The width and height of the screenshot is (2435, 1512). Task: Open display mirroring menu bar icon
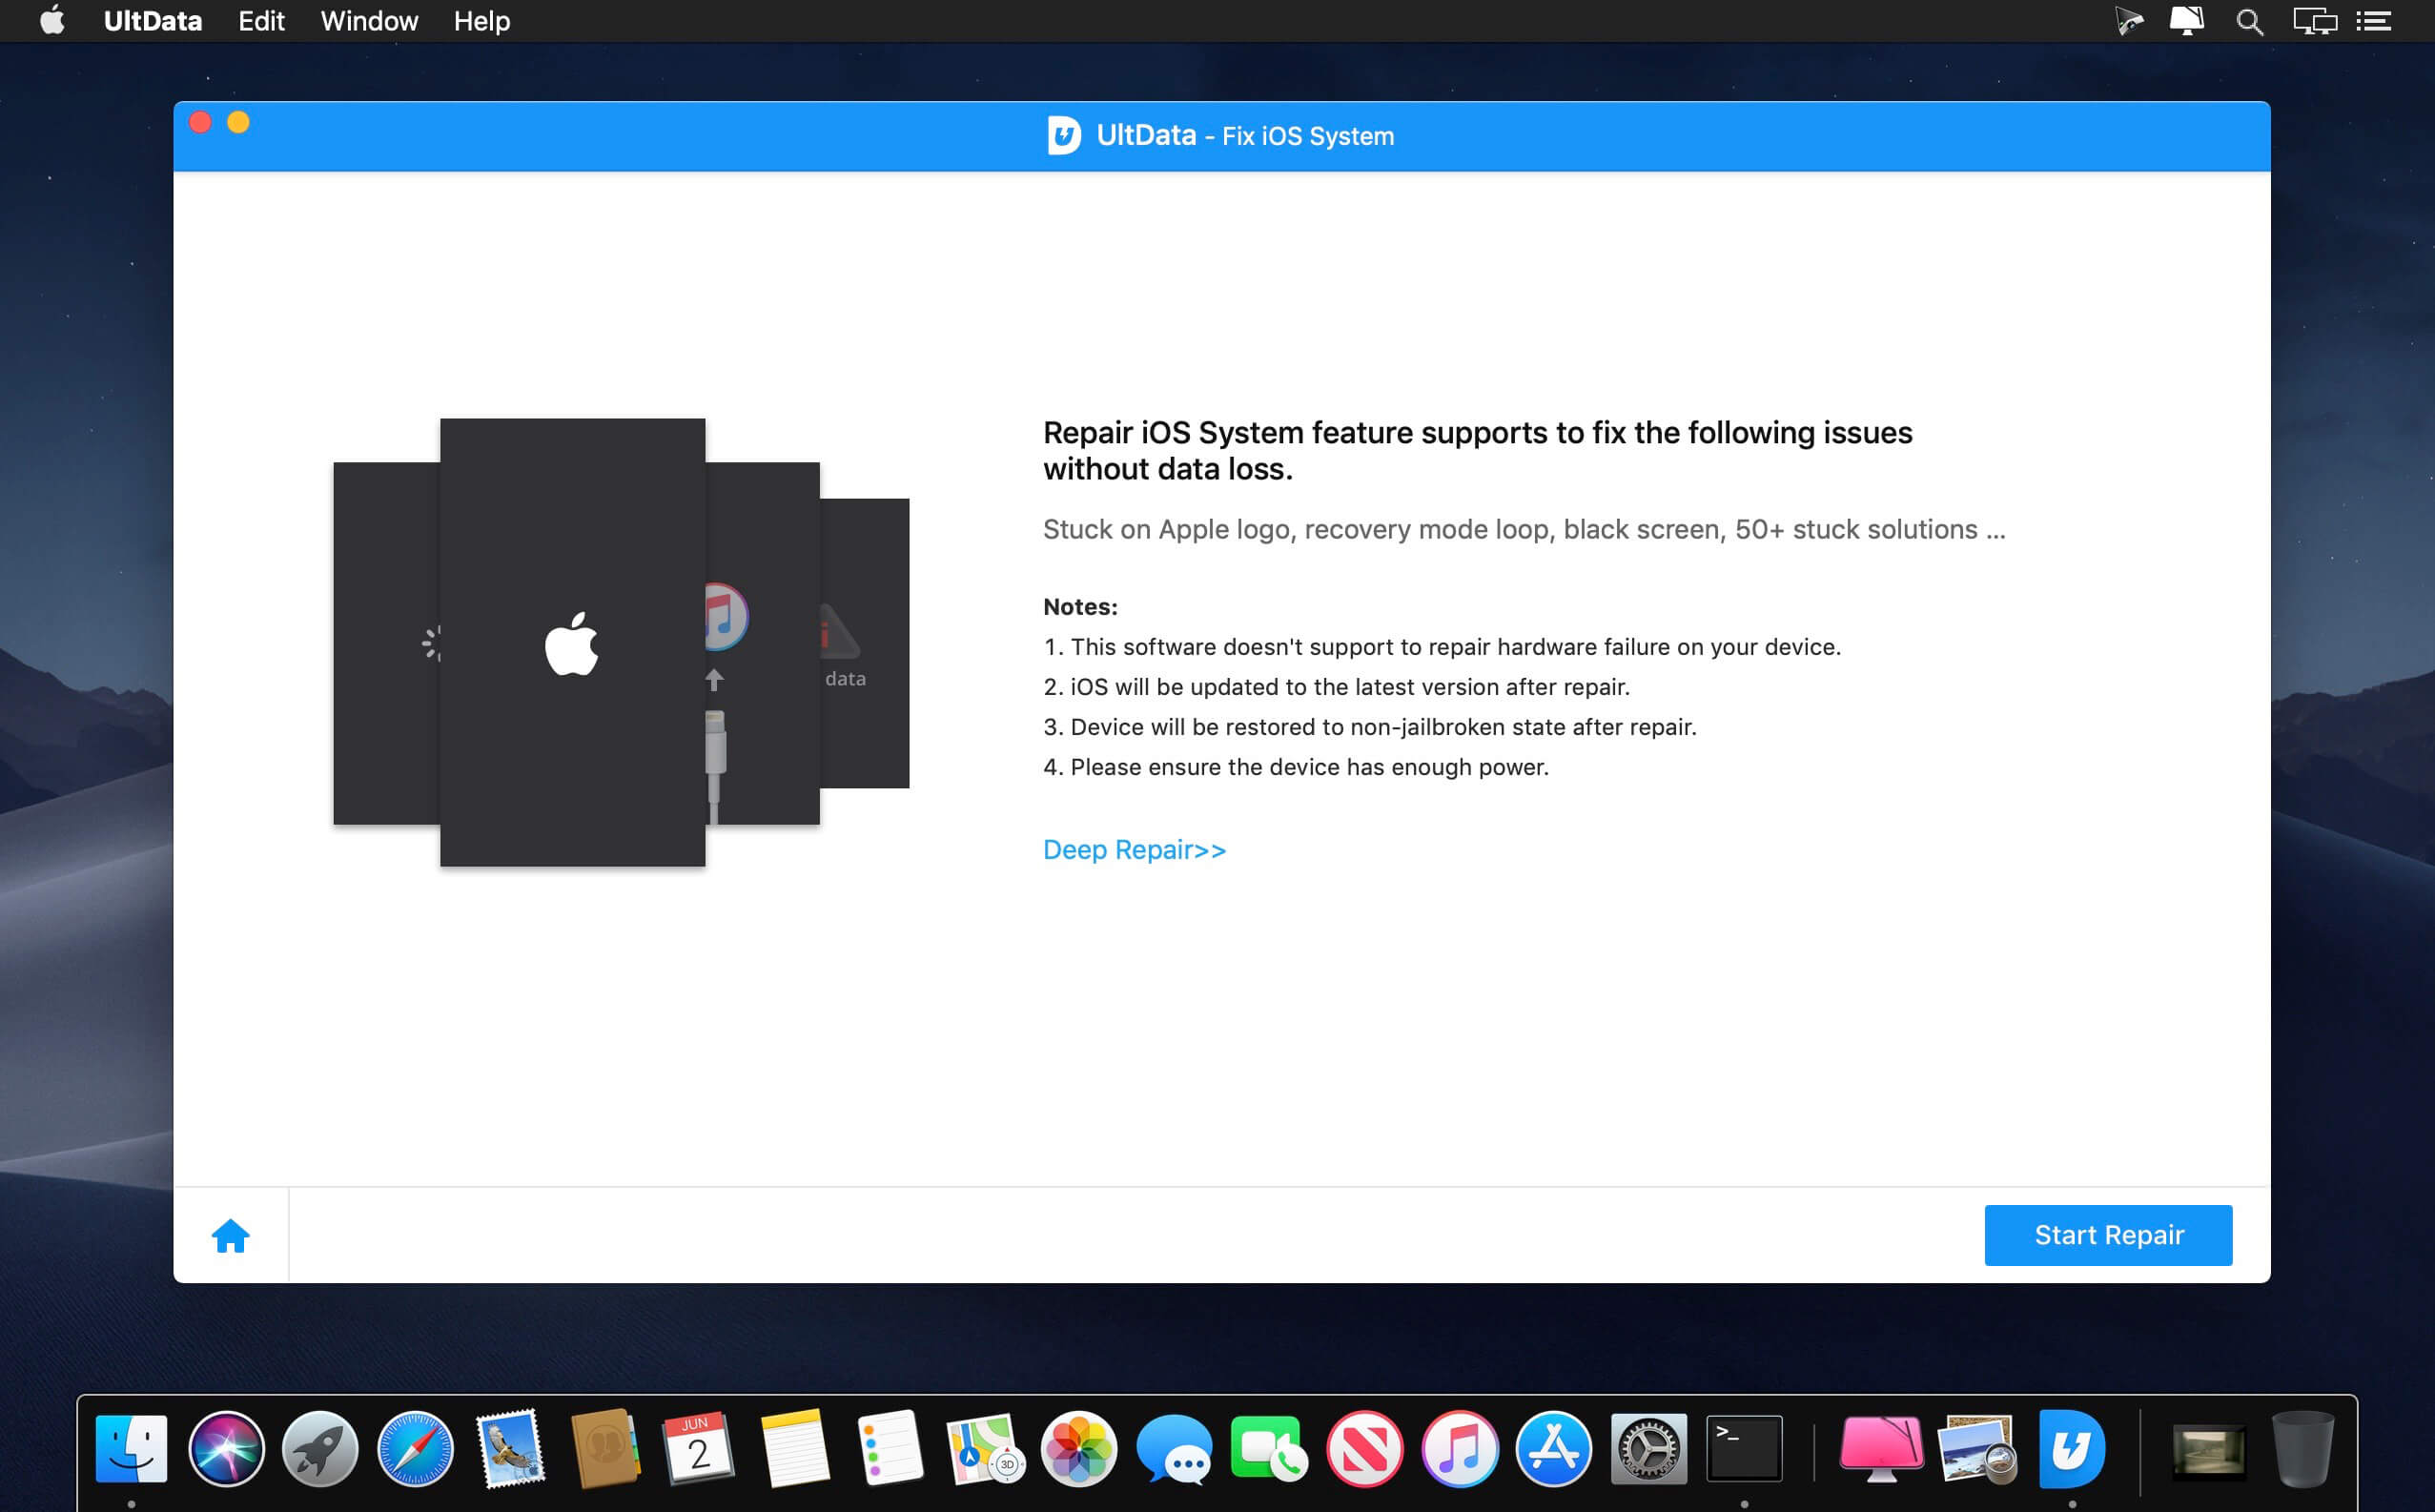click(x=2314, y=21)
